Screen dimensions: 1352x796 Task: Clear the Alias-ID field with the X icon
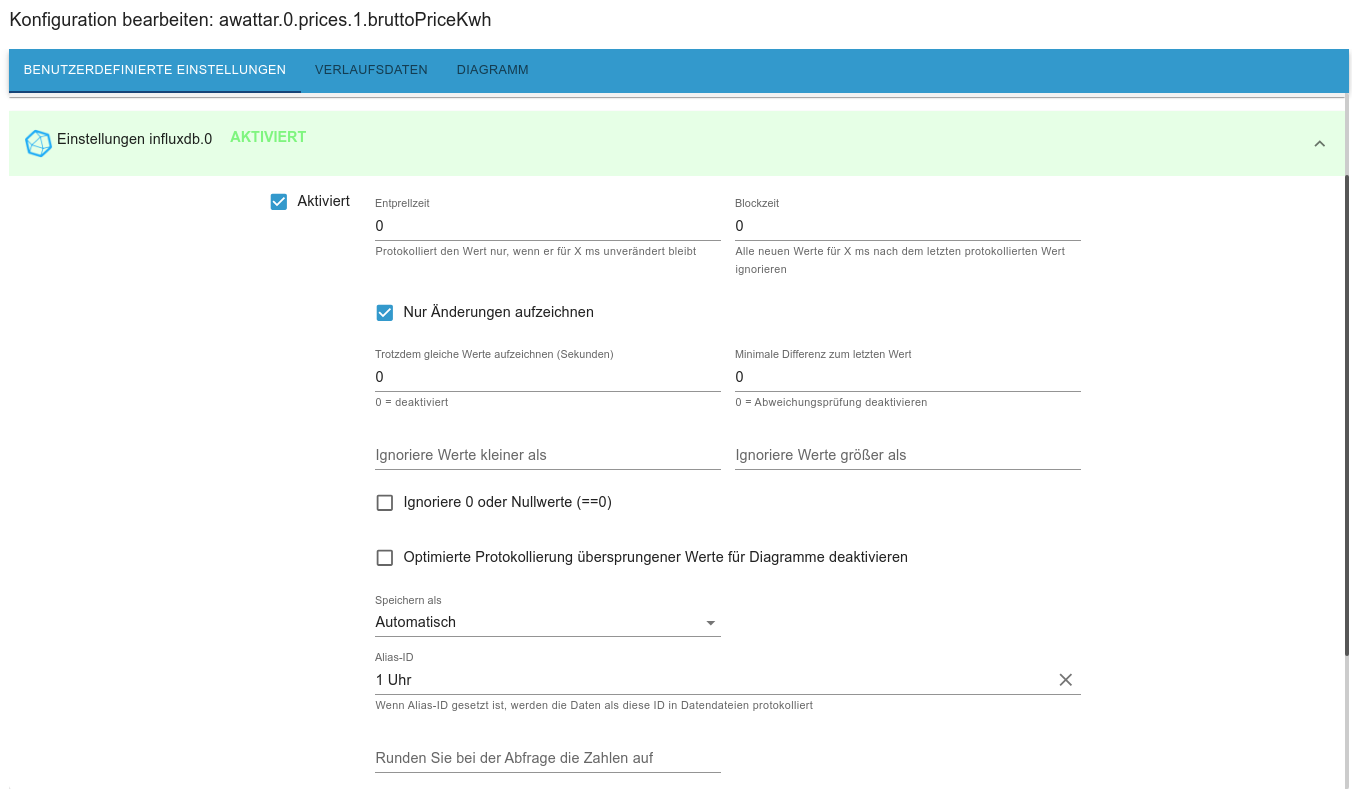[x=1066, y=680]
